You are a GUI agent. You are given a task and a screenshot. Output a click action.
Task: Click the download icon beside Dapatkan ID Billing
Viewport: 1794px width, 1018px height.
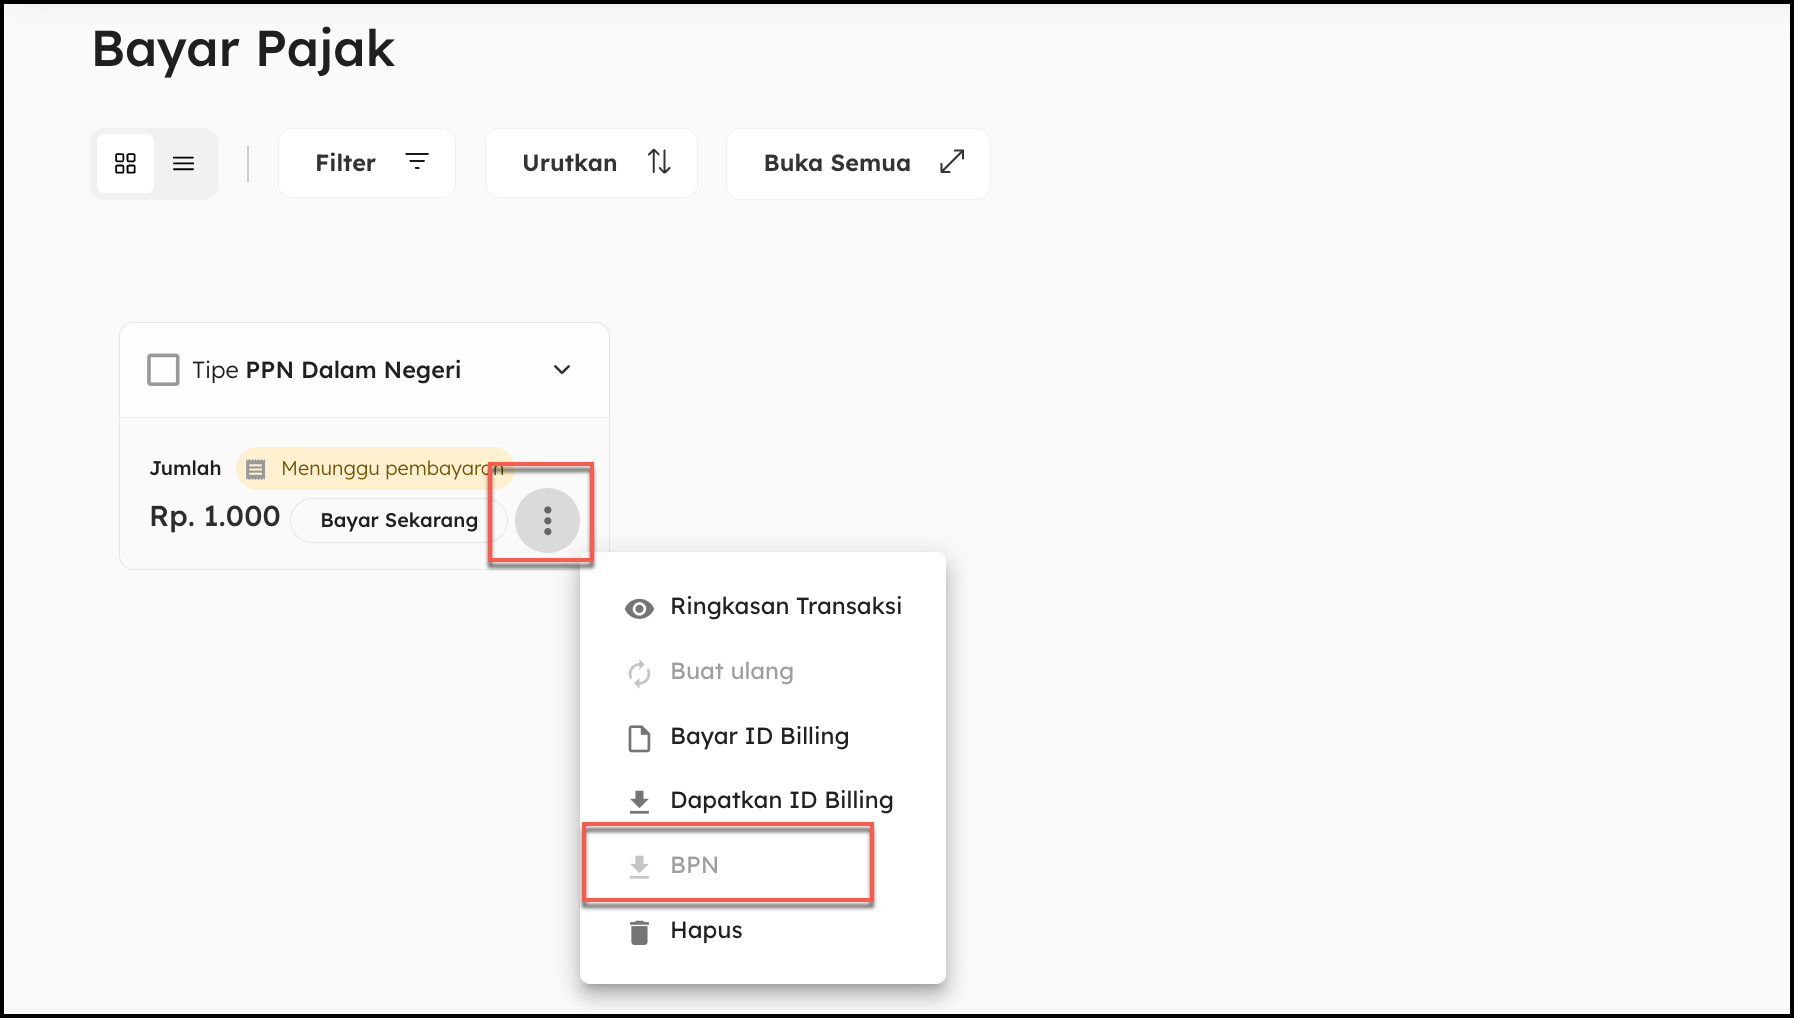click(x=639, y=801)
